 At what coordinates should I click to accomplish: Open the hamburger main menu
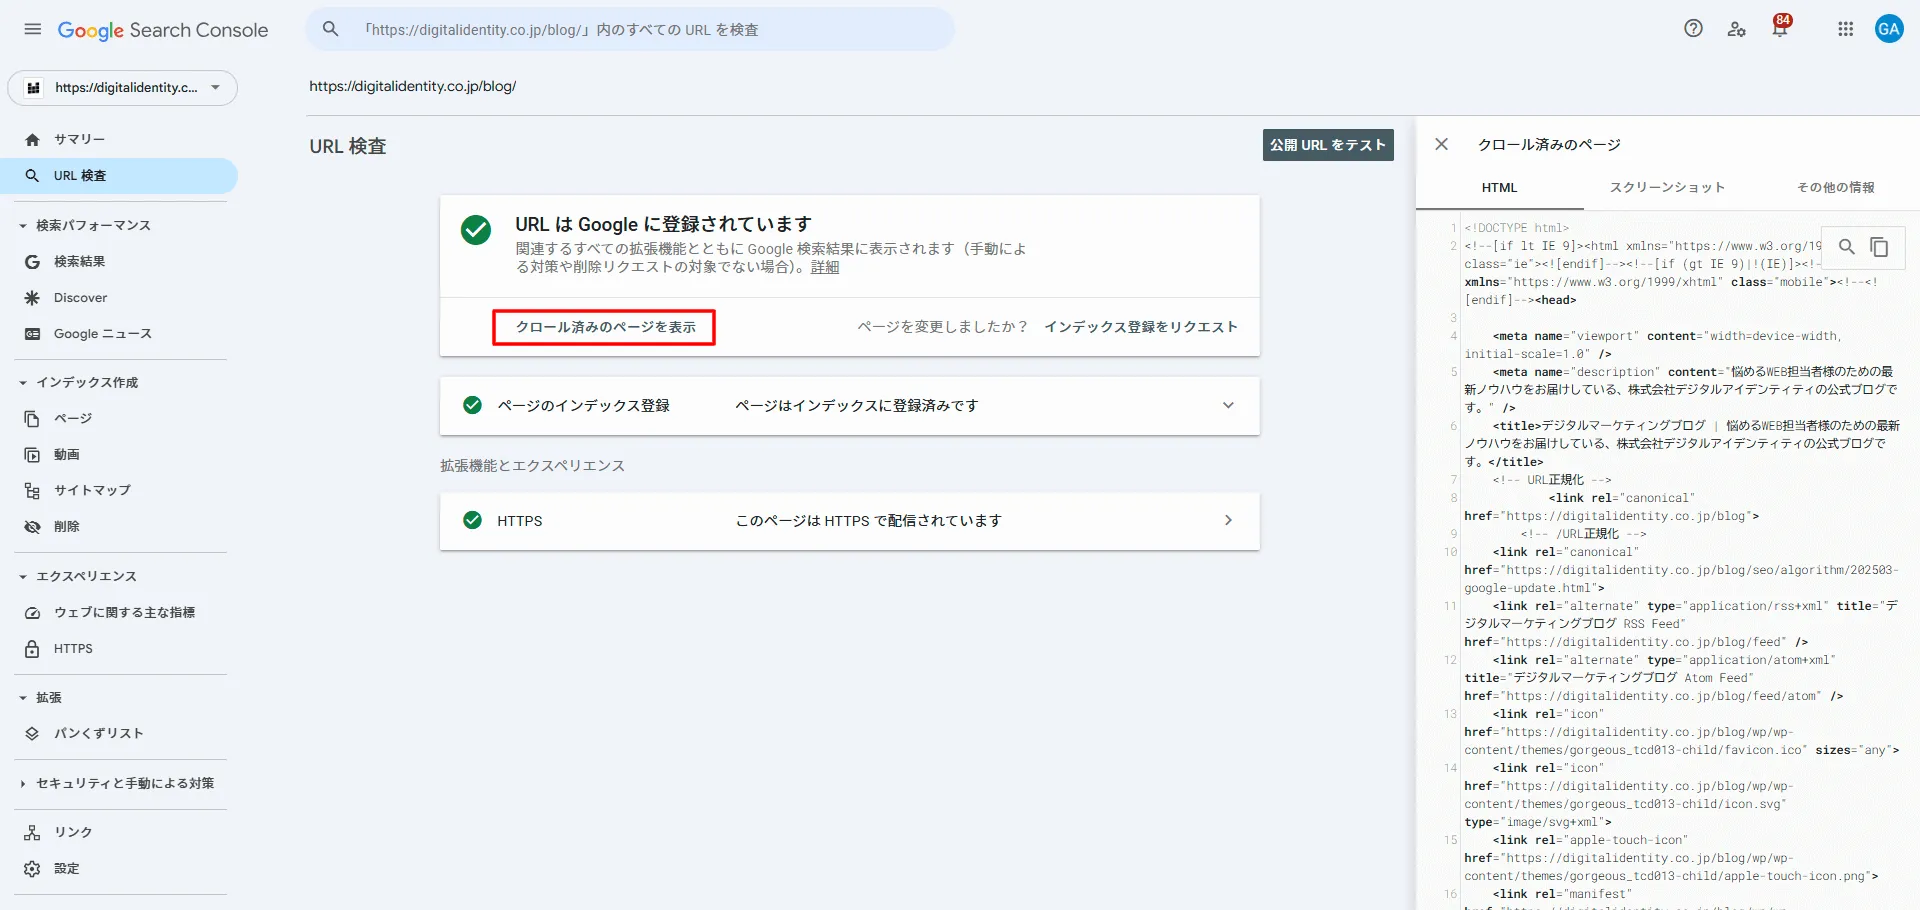33,30
